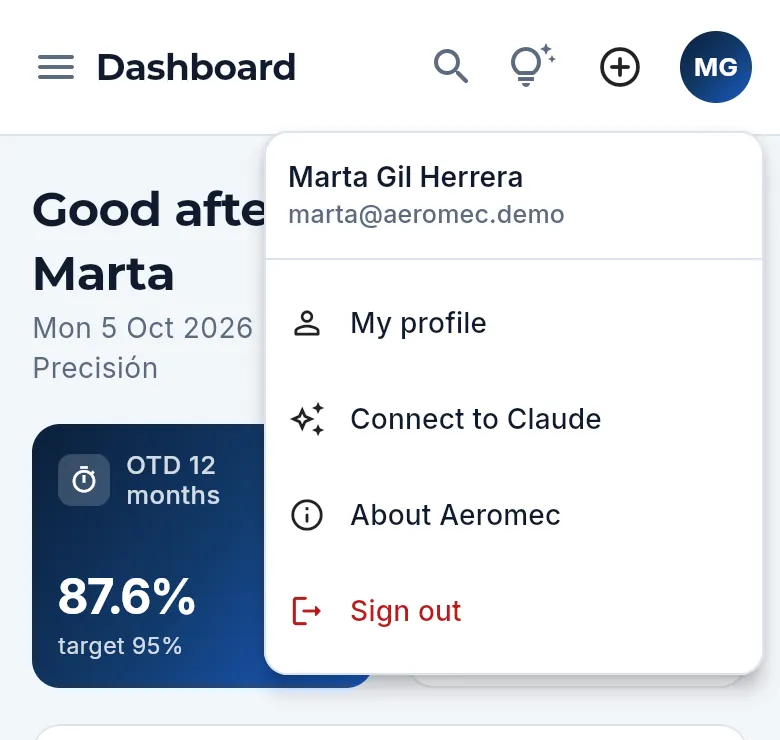Click the circled plus create icon

pyautogui.click(x=619, y=67)
